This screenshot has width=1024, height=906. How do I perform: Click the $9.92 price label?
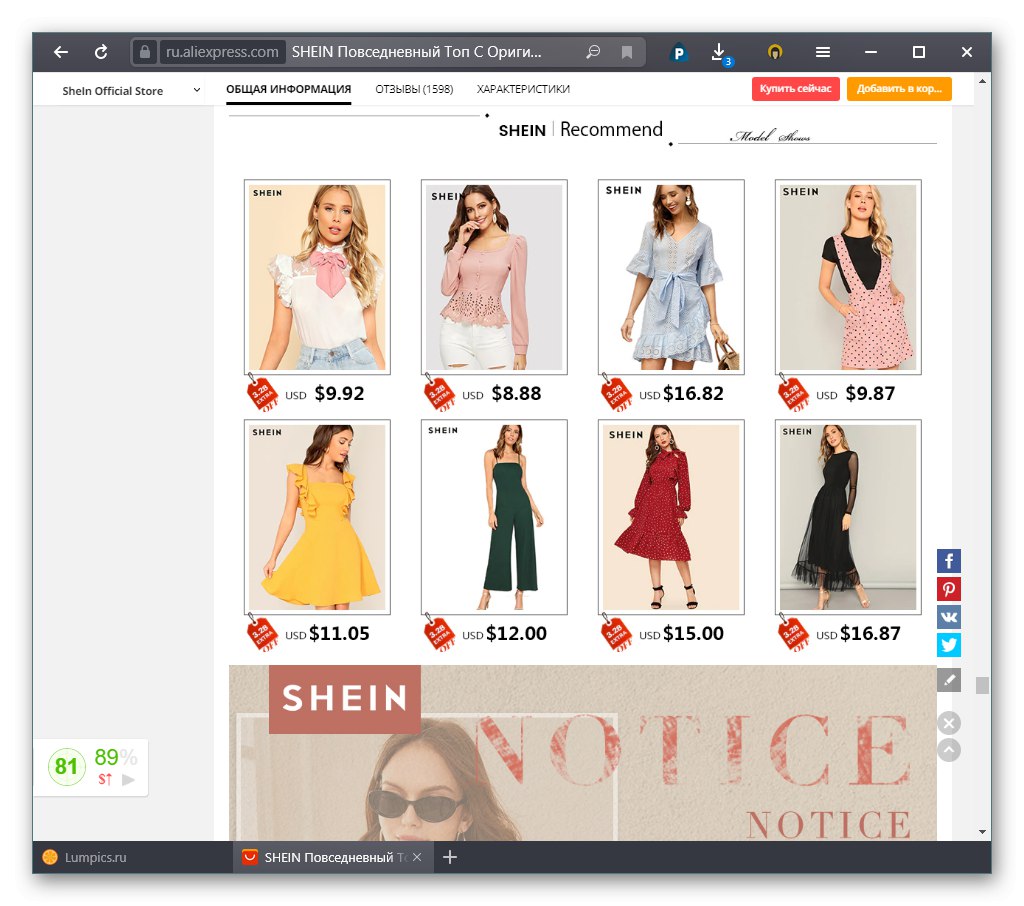click(x=339, y=393)
